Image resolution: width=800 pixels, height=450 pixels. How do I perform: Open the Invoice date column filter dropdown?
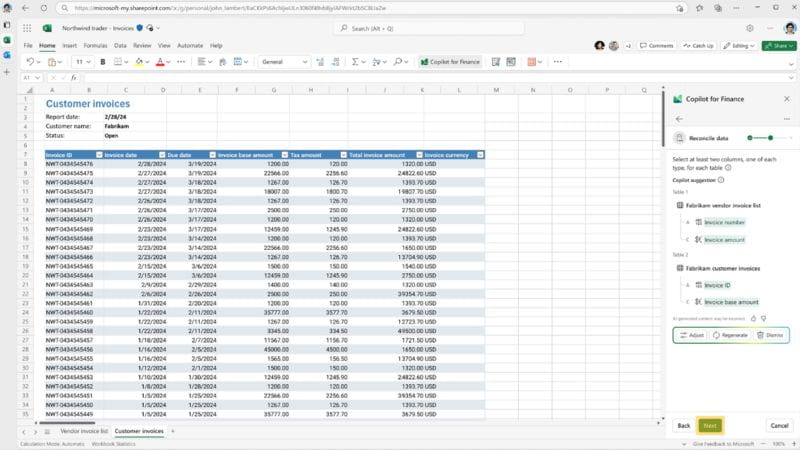click(162, 155)
